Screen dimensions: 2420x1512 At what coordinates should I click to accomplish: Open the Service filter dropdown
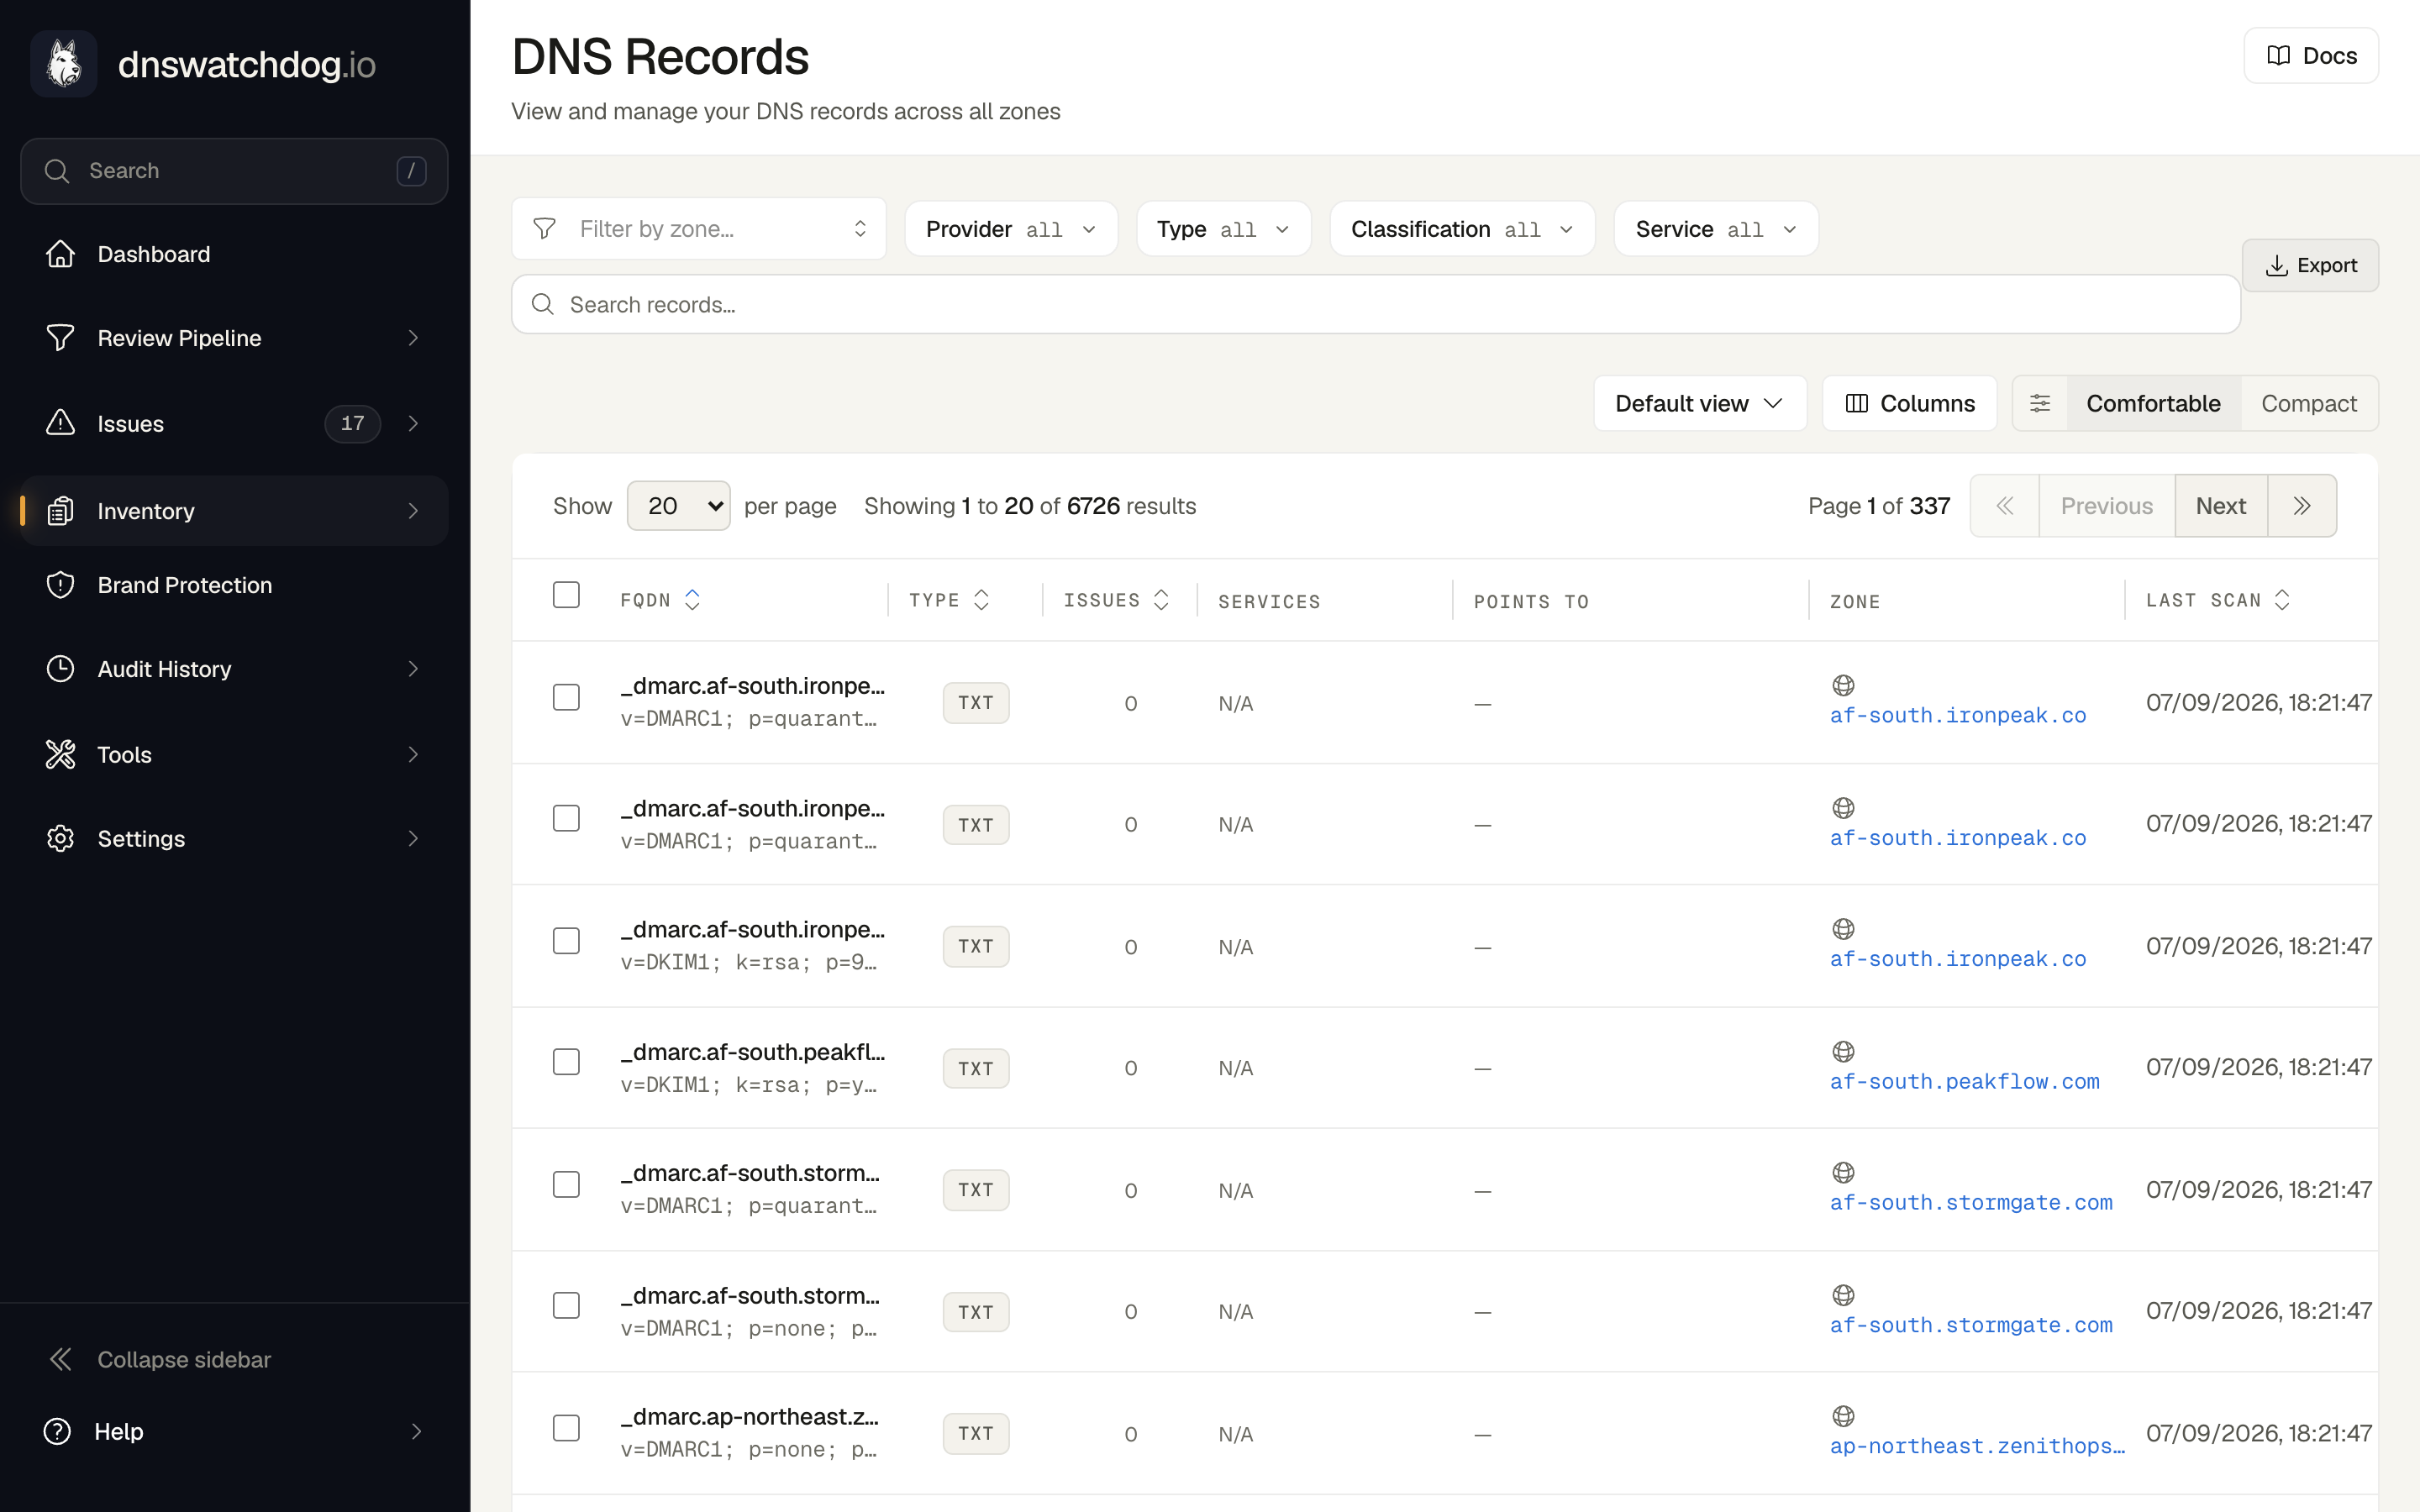point(1716,229)
